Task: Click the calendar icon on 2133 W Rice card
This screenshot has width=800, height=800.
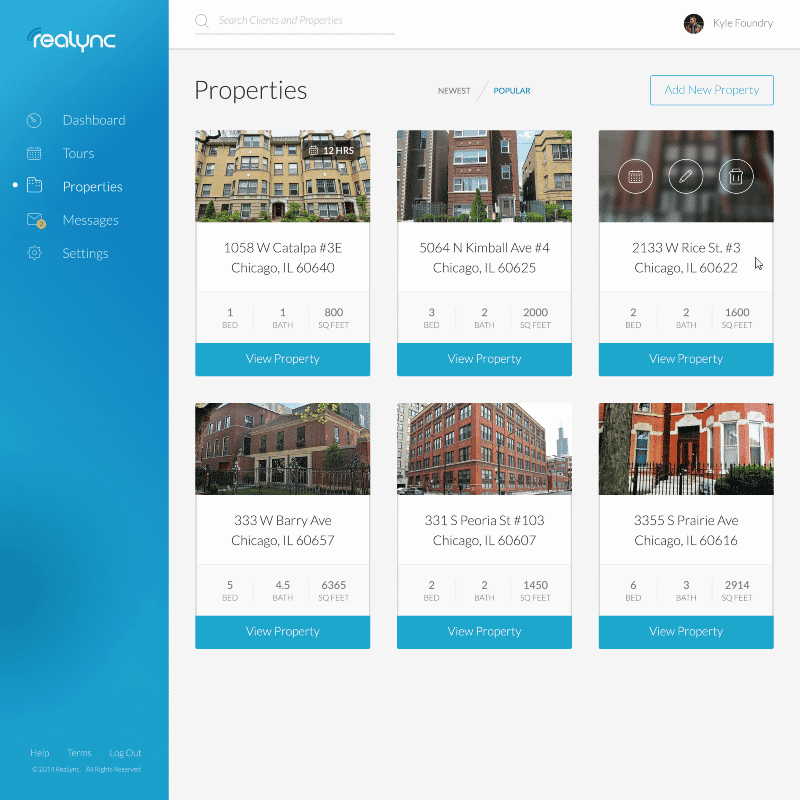Action: point(635,177)
